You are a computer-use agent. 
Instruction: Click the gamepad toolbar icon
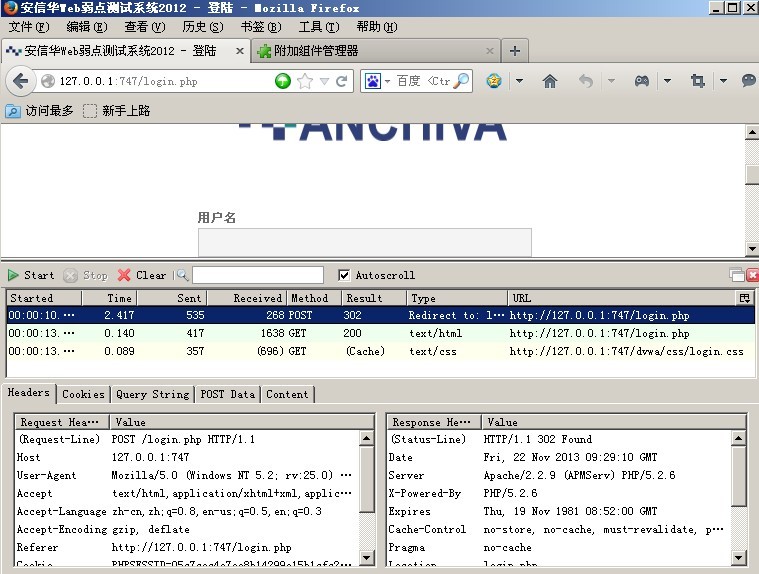pos(642,81)
